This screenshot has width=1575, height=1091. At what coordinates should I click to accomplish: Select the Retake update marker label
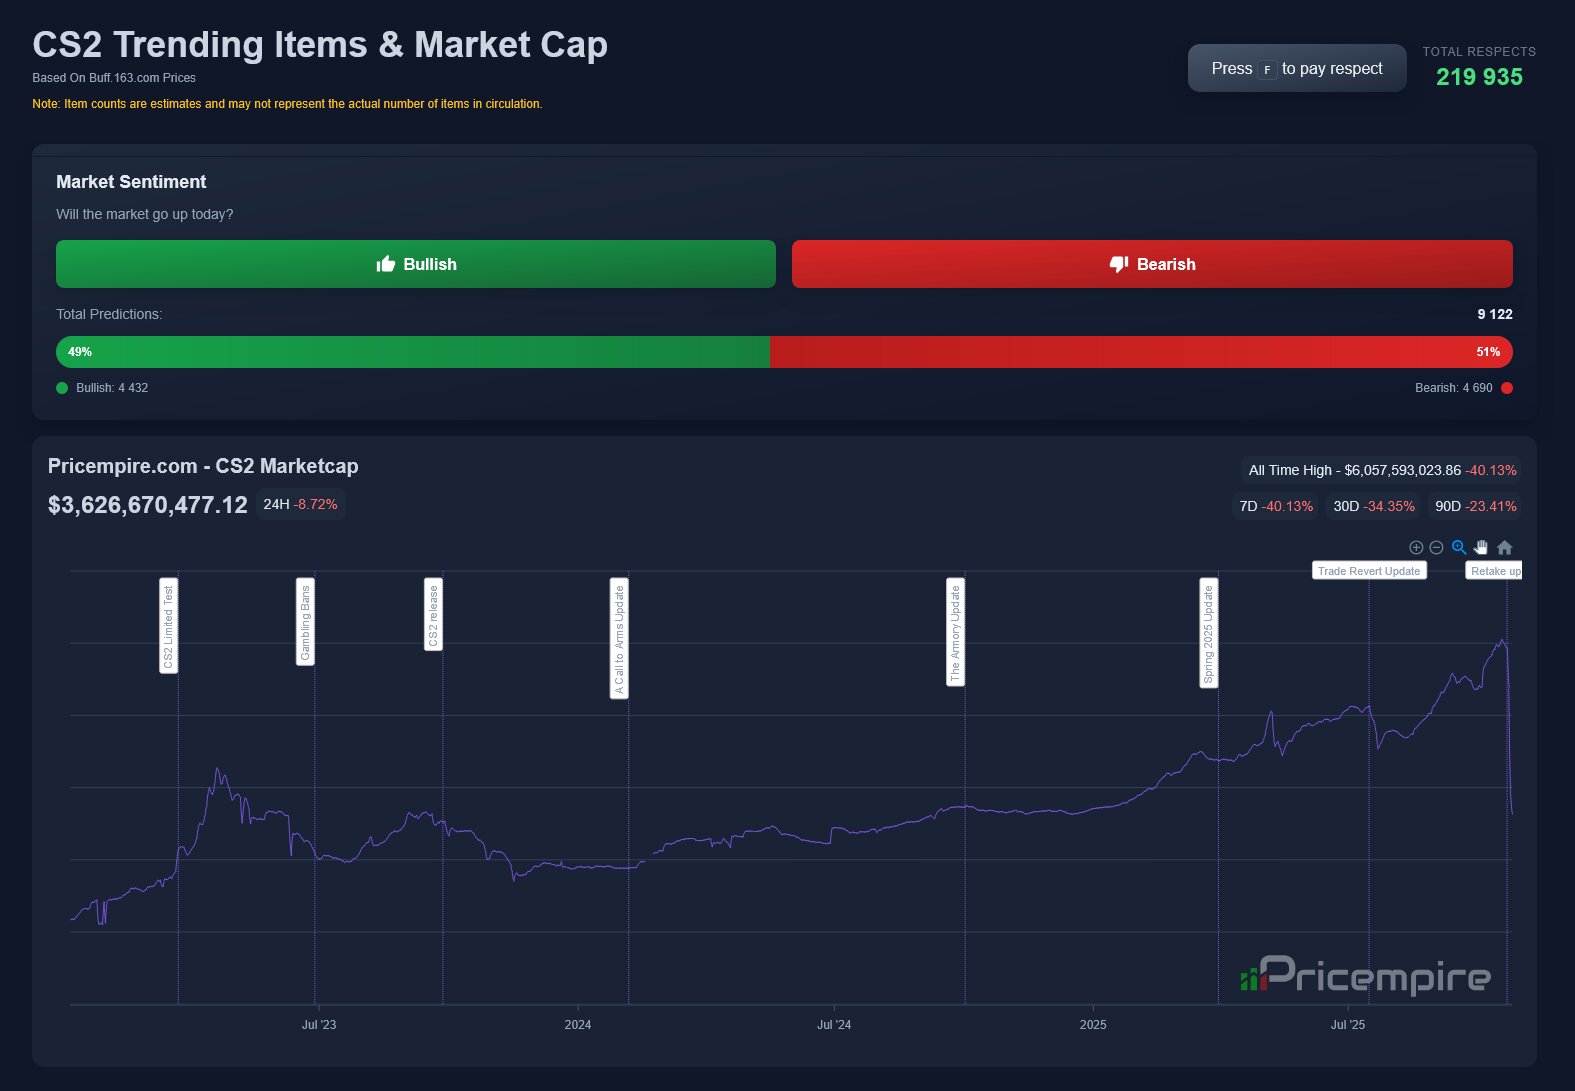[1494, 571]
